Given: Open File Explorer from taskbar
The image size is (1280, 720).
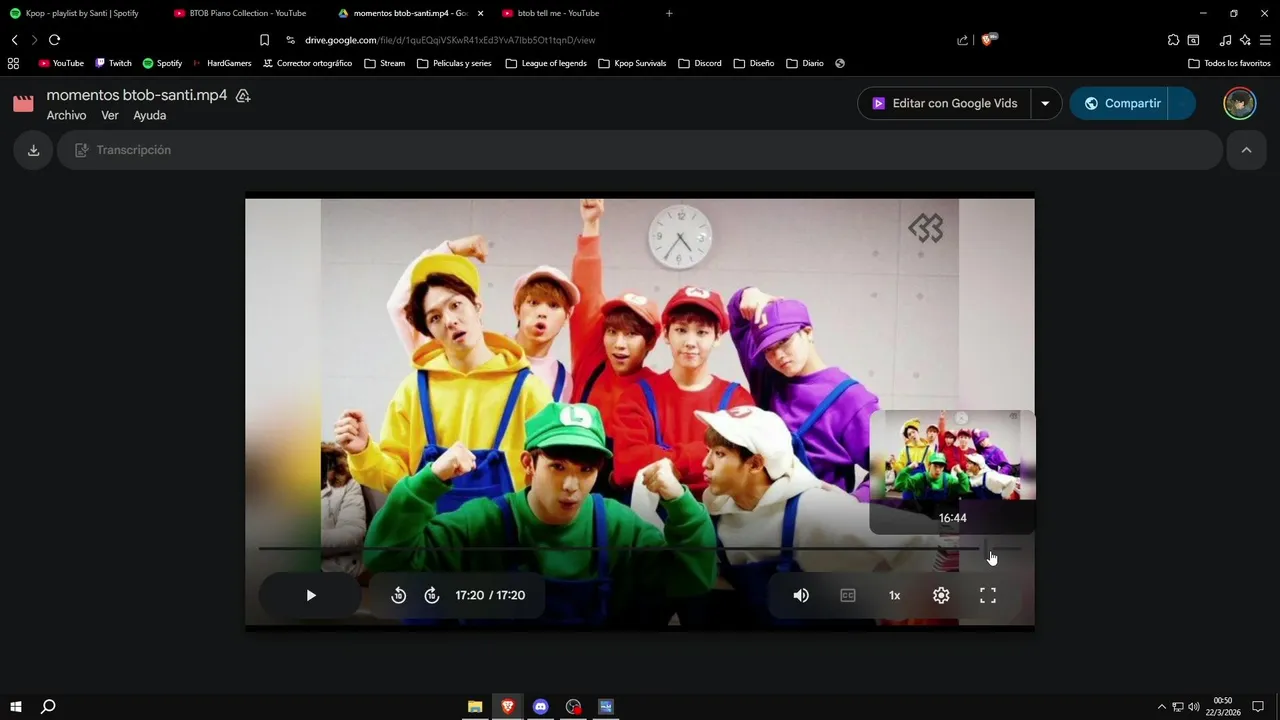Looking at the screenshot, I should 475,706.
